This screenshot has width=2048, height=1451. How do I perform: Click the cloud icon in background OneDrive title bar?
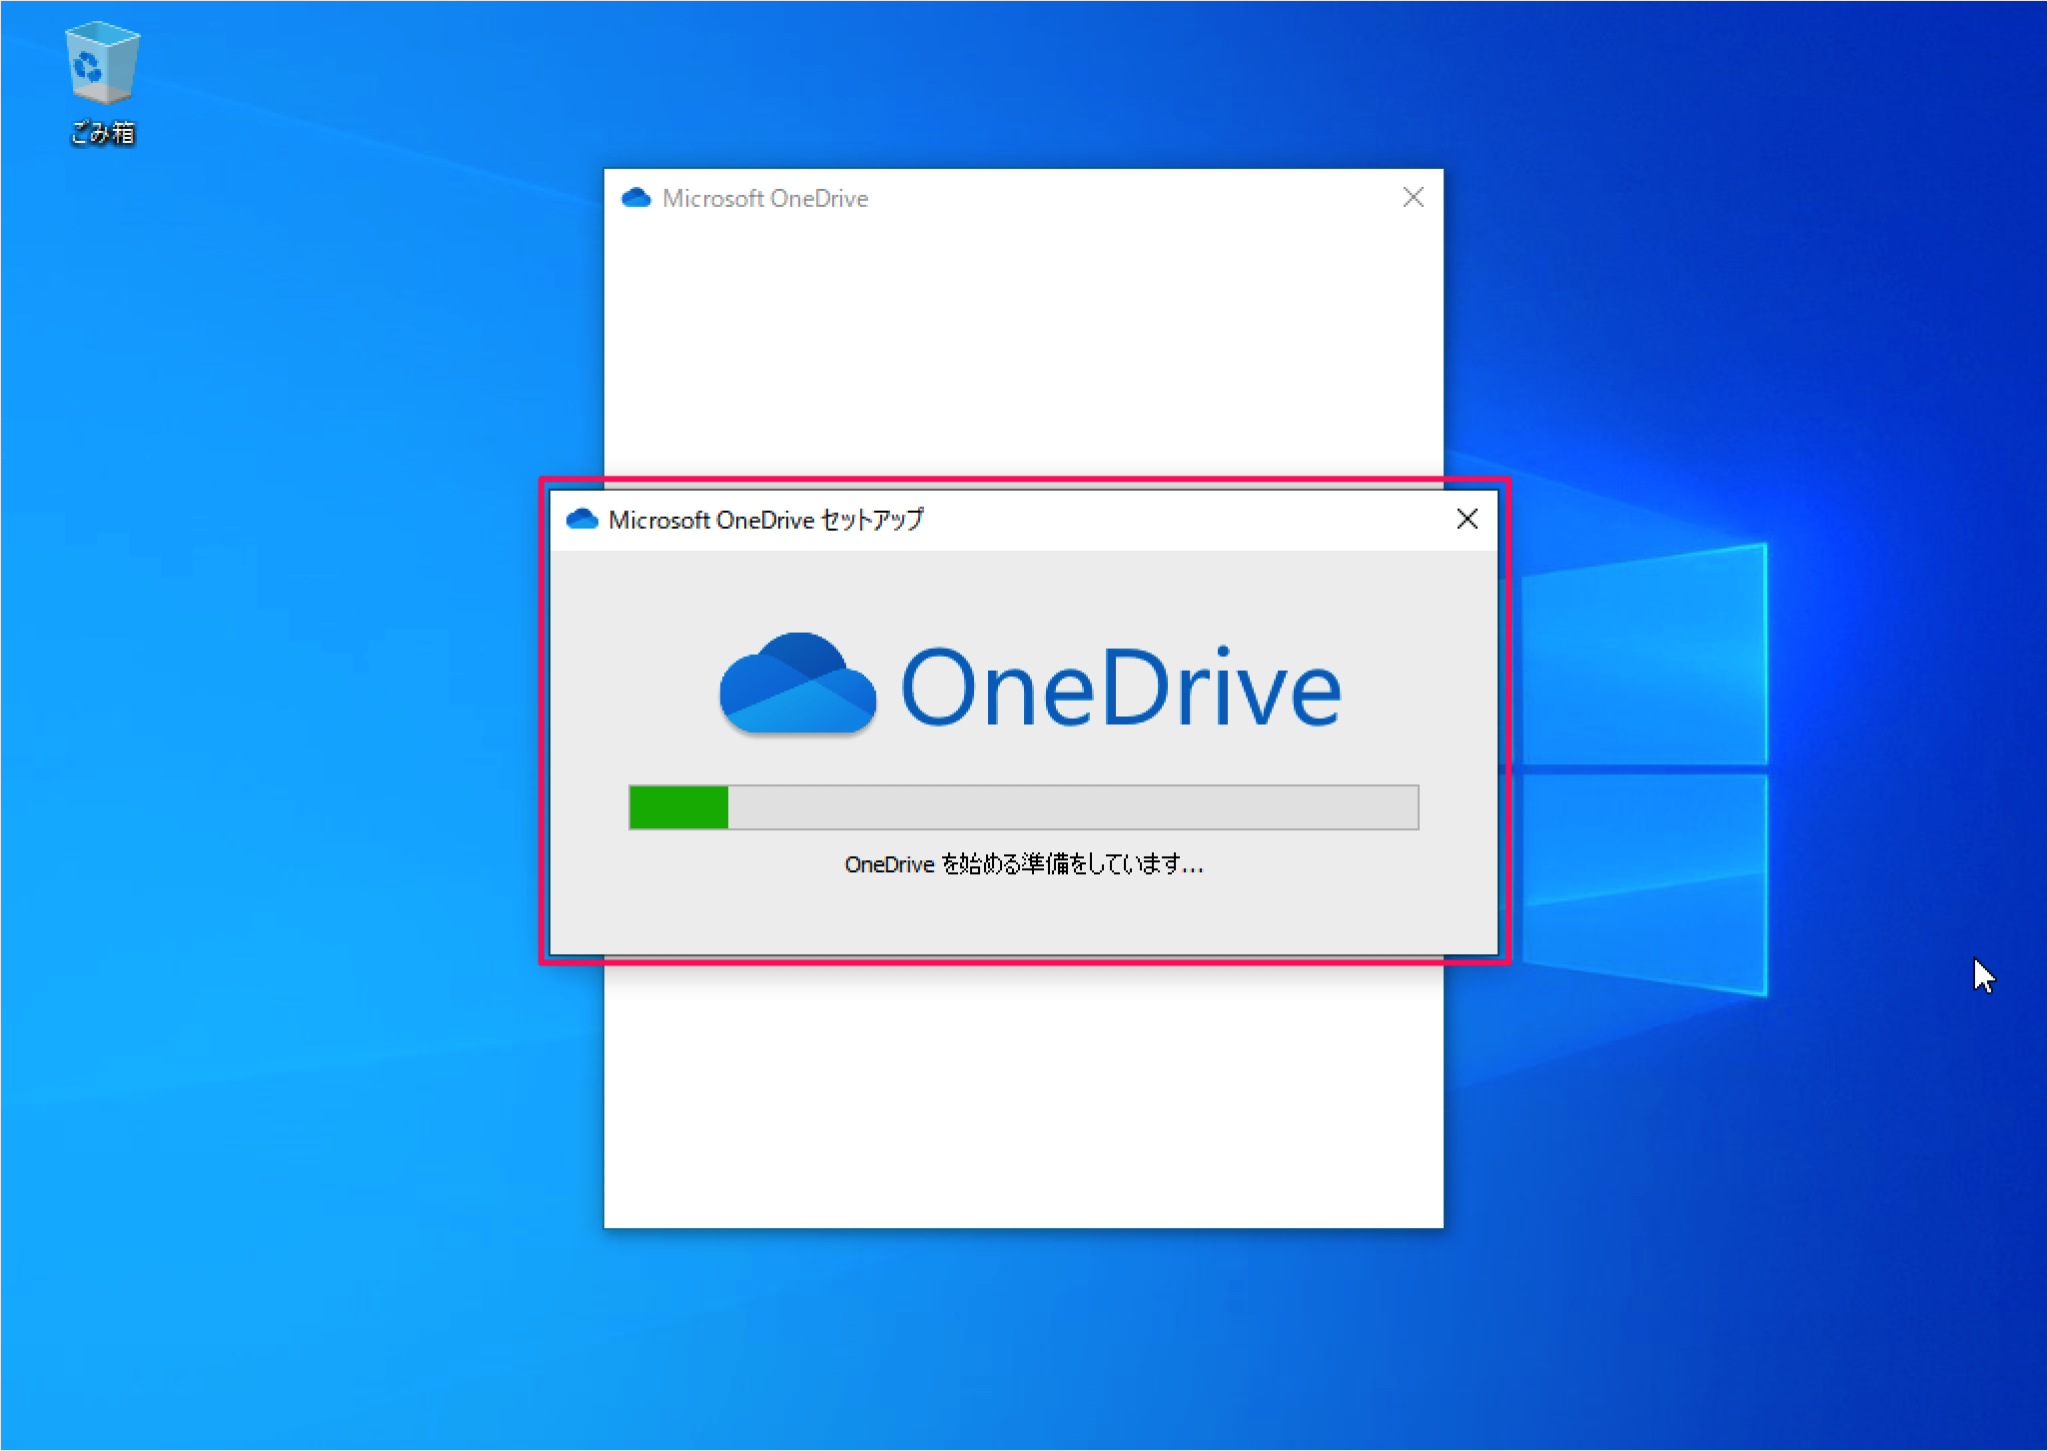pos(636,198)
